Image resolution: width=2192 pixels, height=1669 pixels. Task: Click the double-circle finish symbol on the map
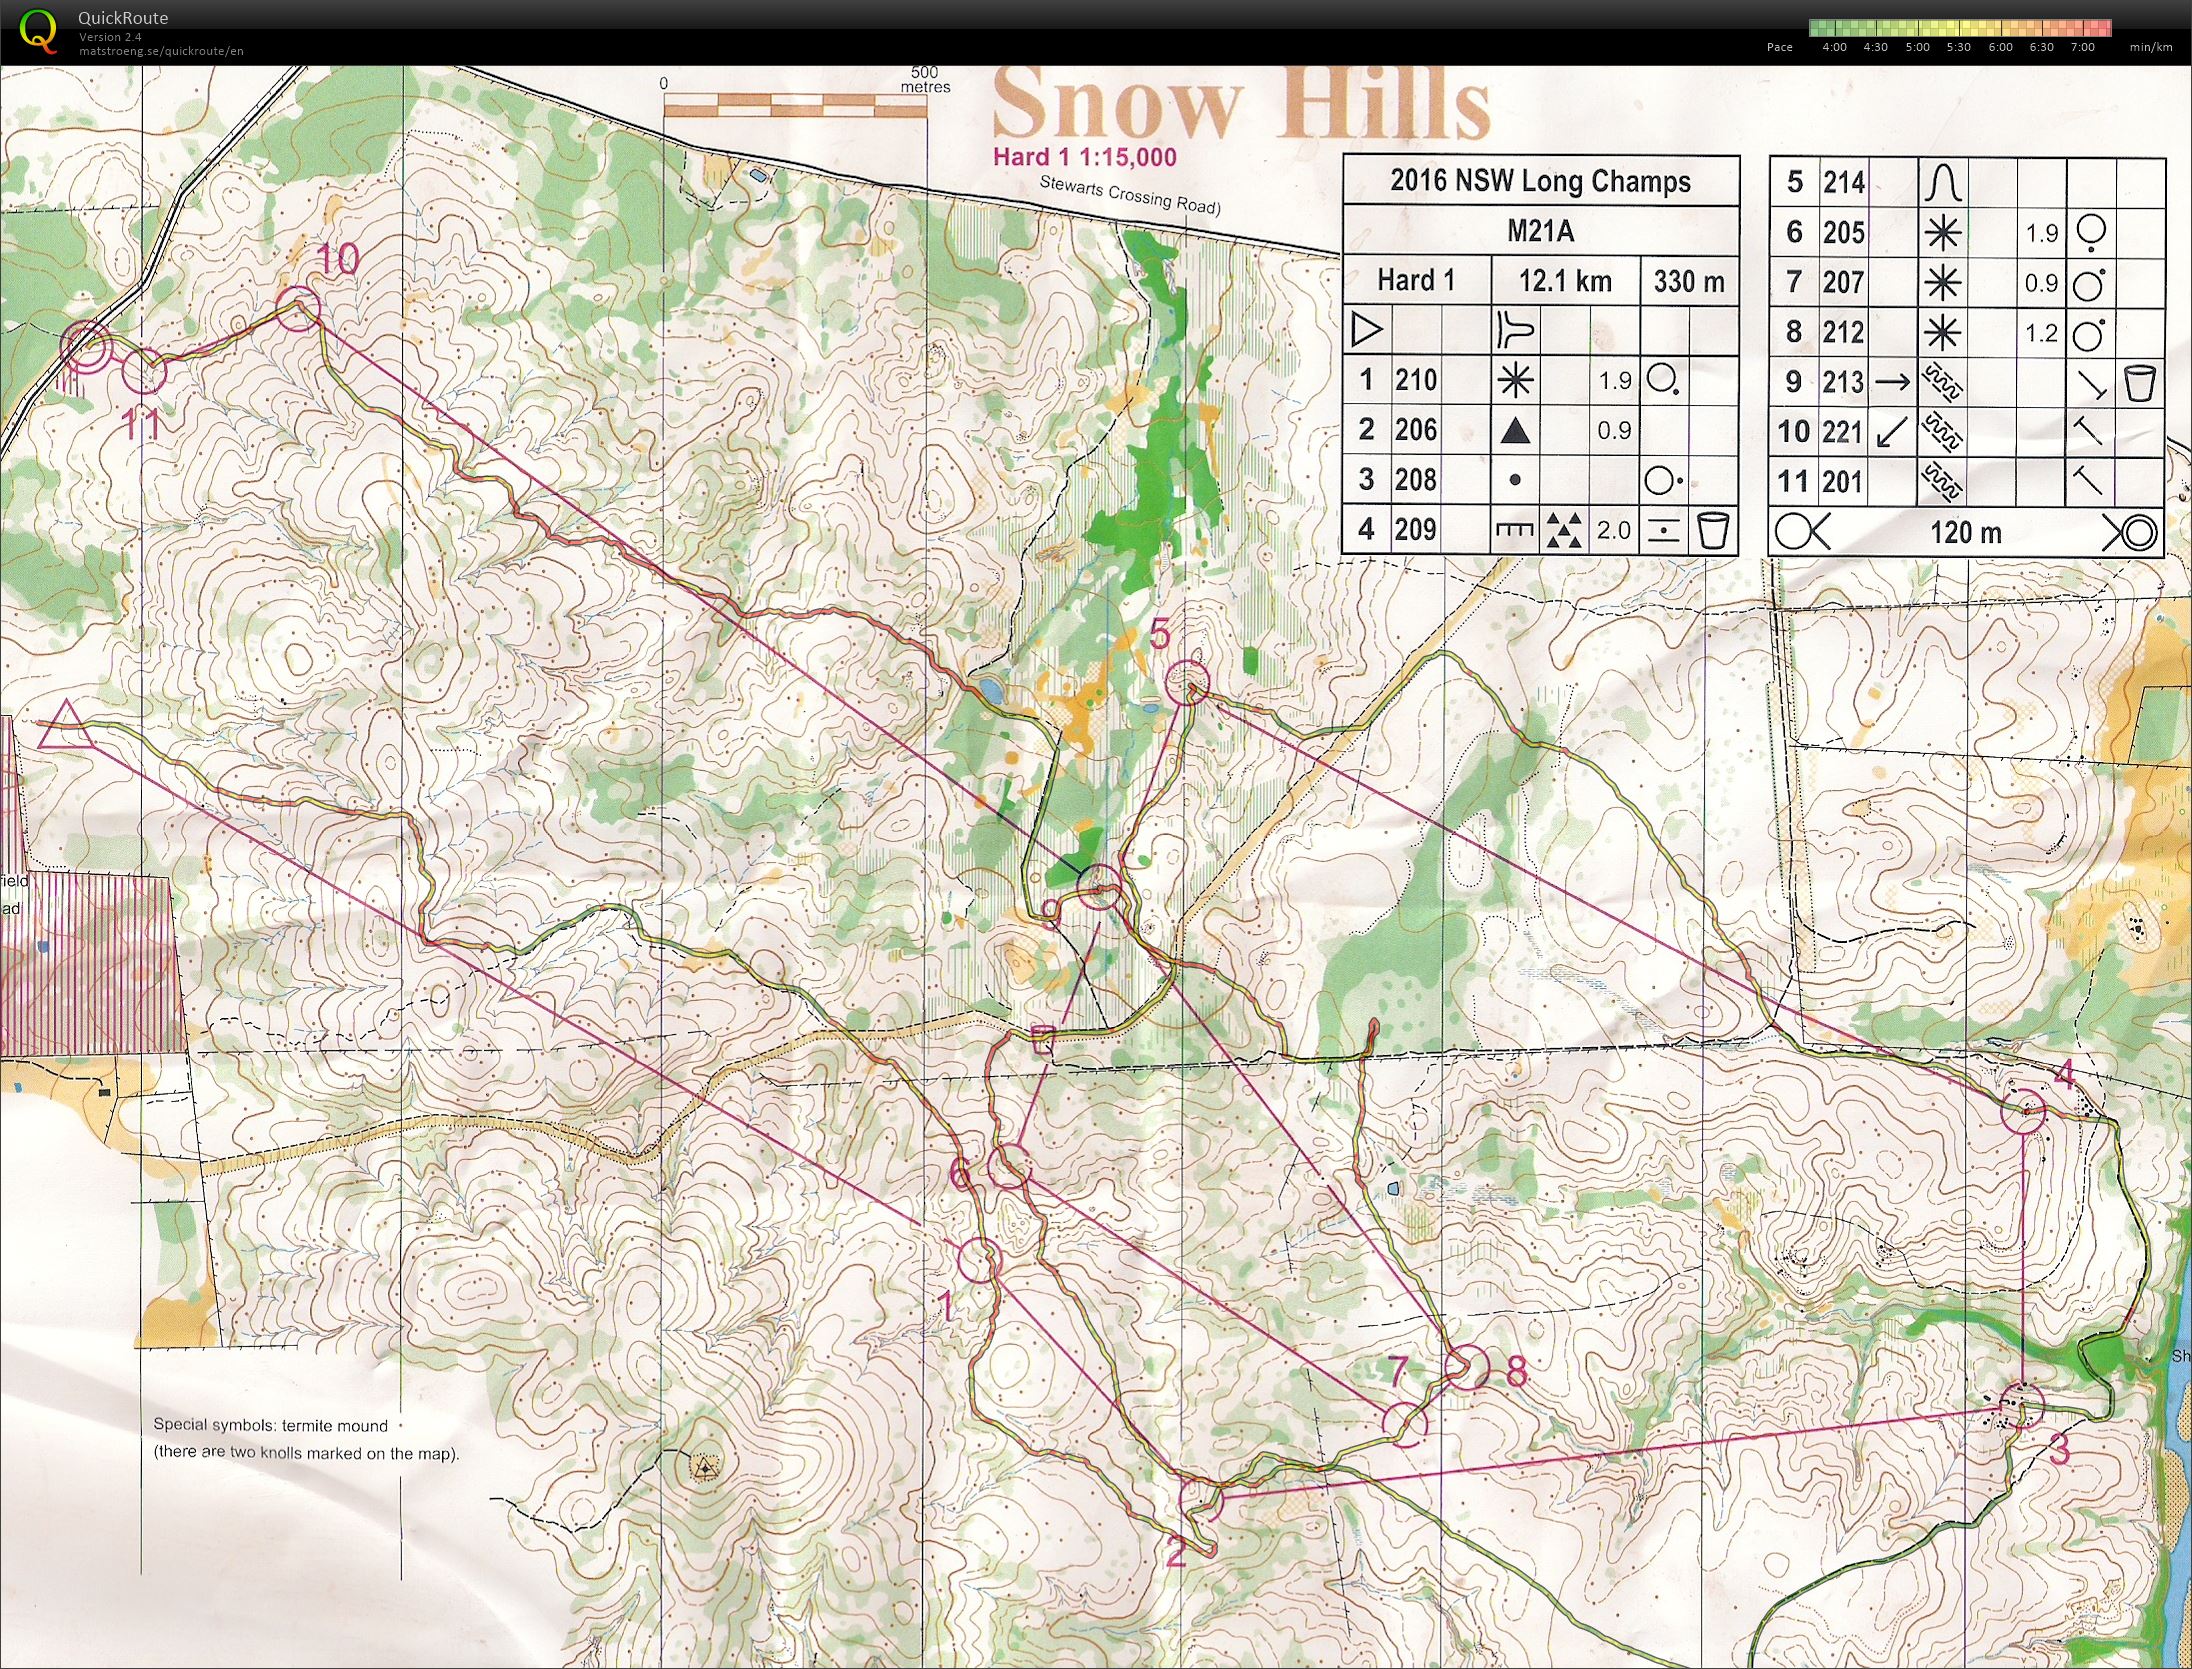pyautogui.click(x=86, y=347)
